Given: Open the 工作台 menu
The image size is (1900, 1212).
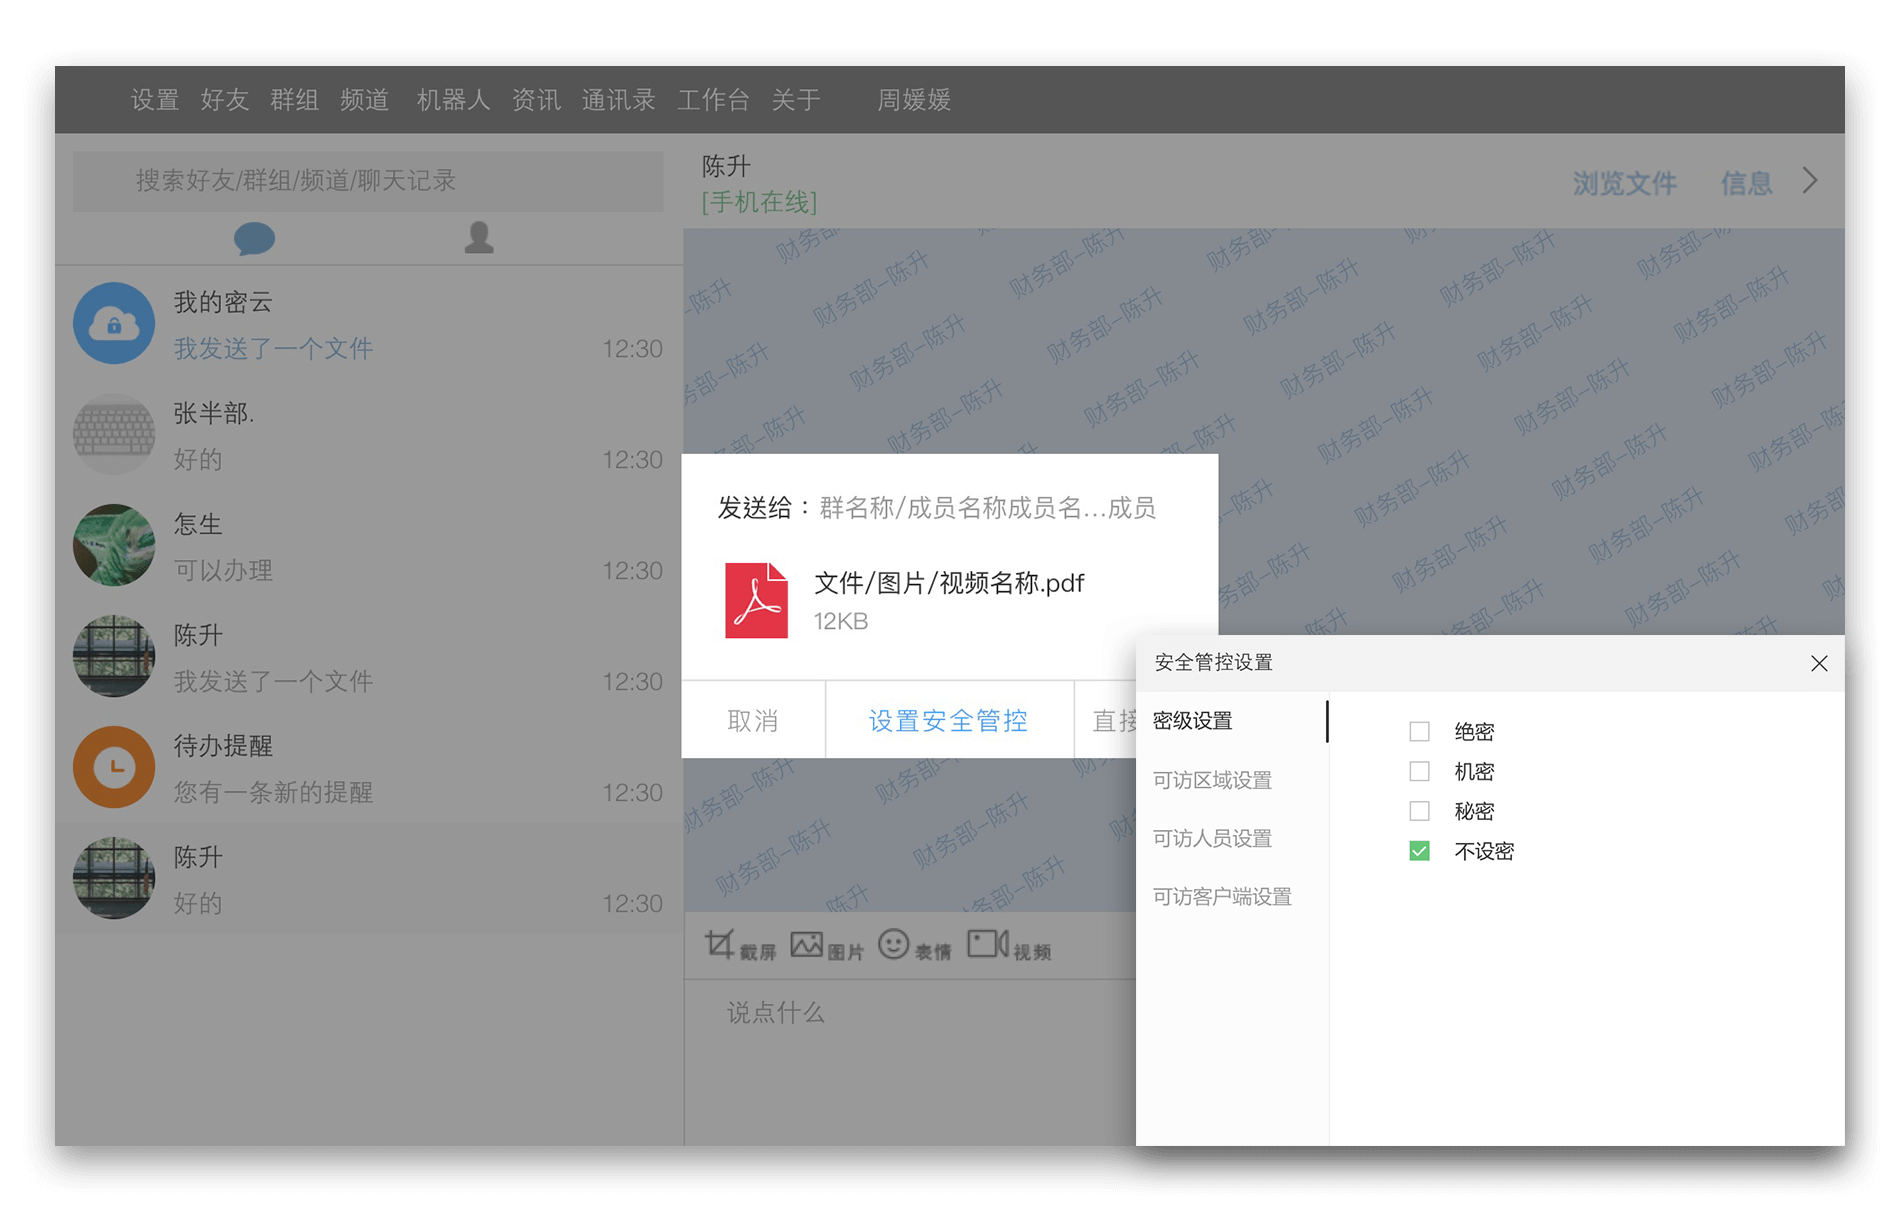Looking at the screenshot, I should click(x=714, y=99).
